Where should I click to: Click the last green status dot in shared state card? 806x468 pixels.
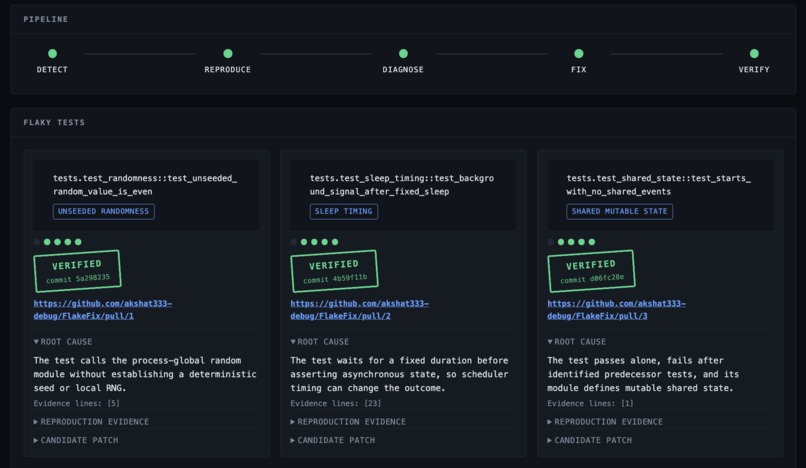coord(592,242)
